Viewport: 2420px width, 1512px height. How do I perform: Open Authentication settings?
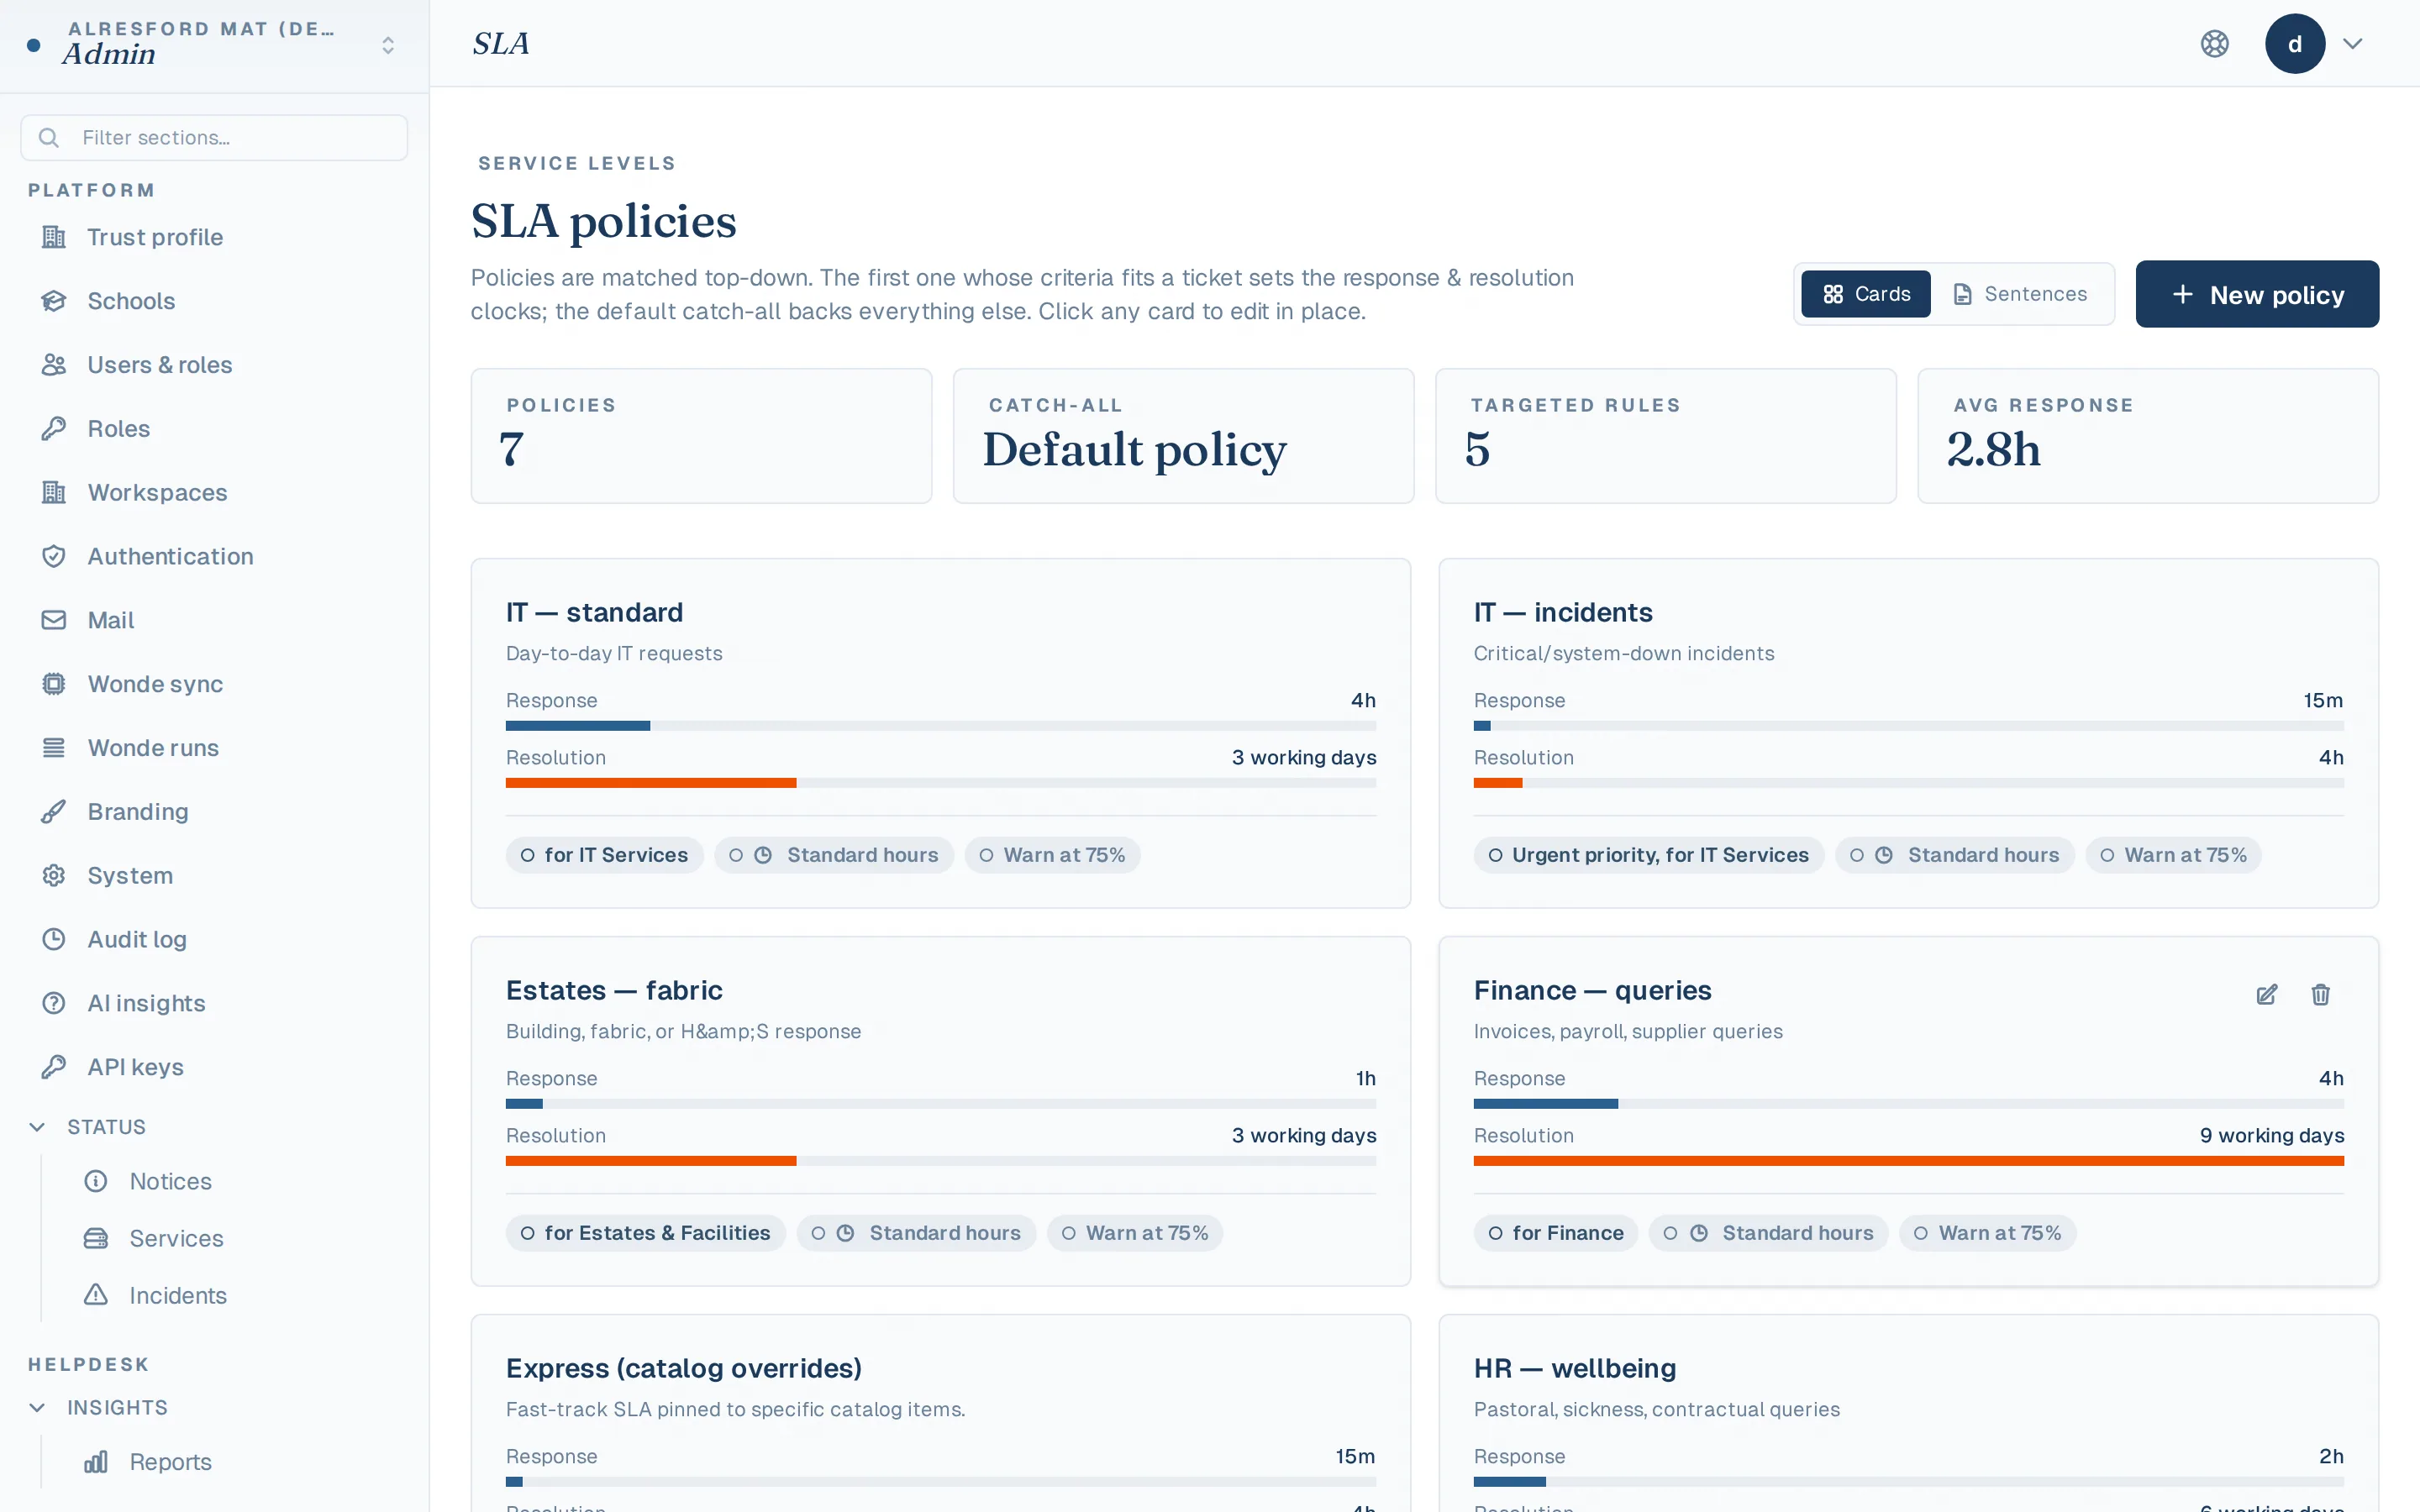point(214,556)
